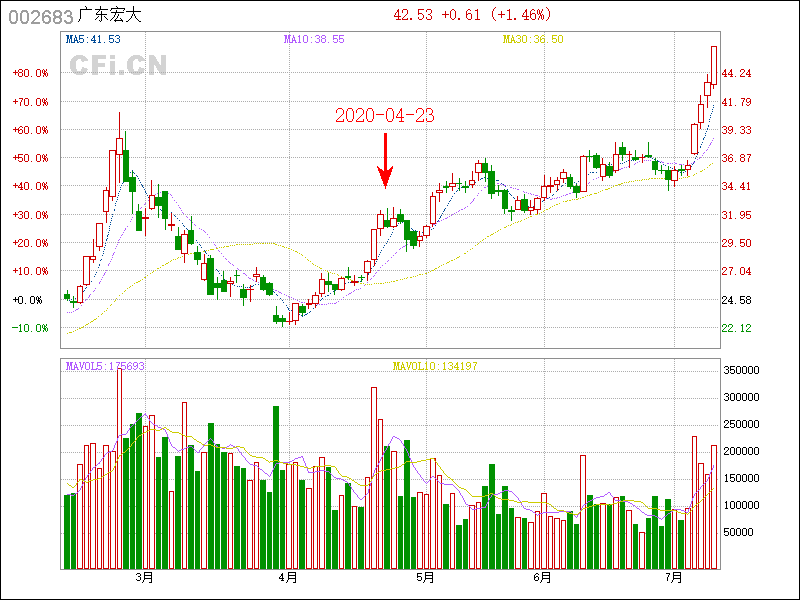Click the +80.0% label on the left axis

pos(30,74)
